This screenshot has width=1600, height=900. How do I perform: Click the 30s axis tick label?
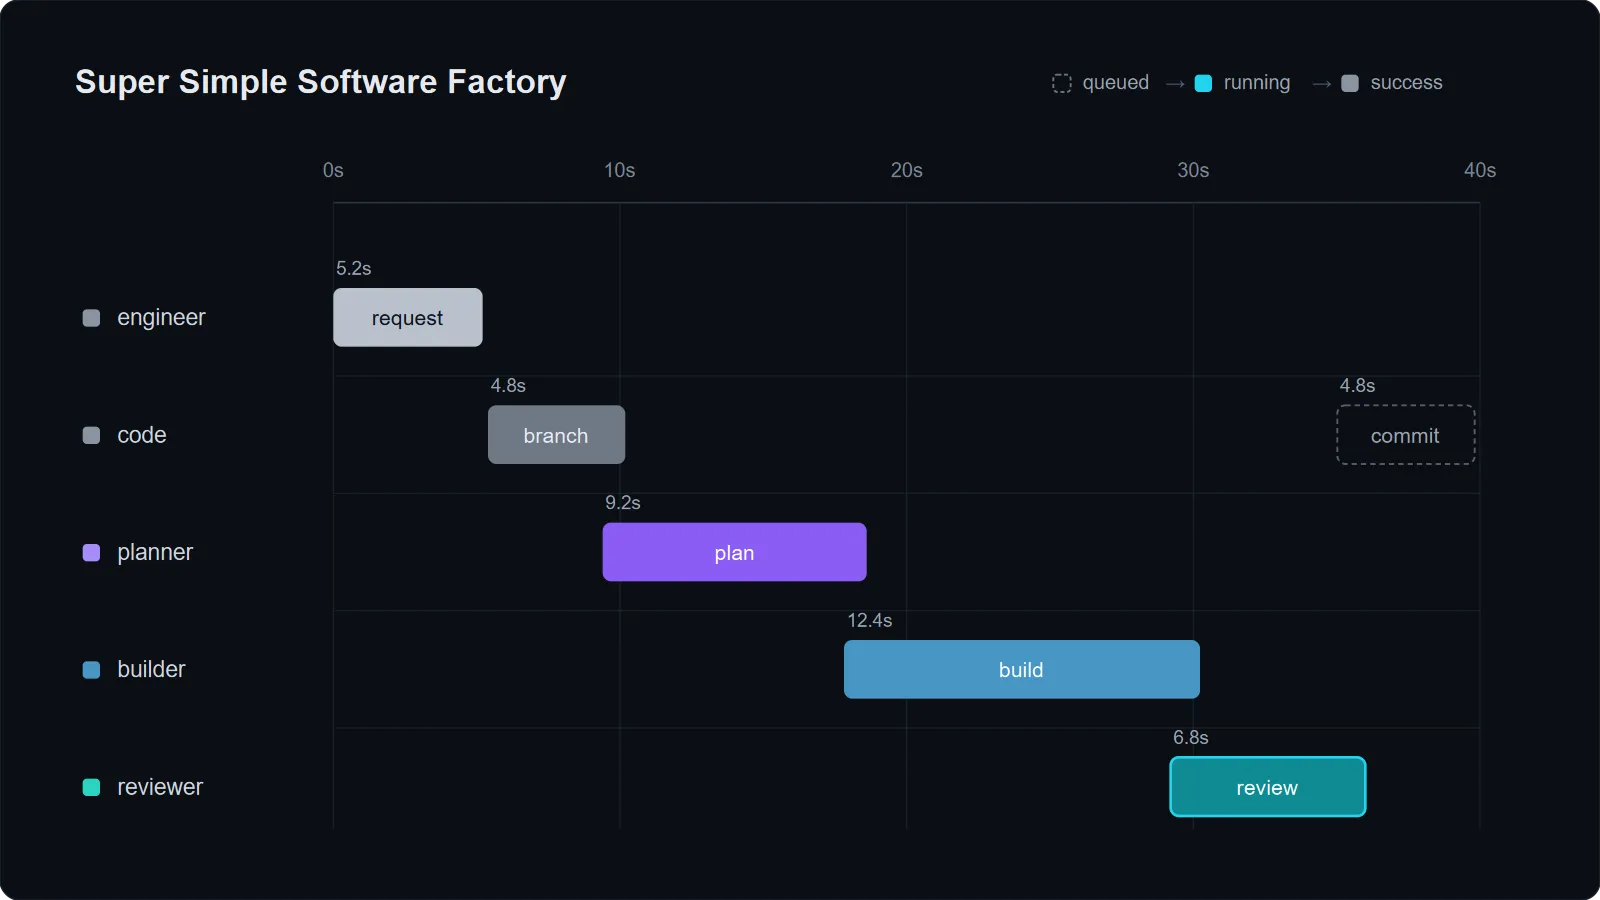(x=1193, y=170)
